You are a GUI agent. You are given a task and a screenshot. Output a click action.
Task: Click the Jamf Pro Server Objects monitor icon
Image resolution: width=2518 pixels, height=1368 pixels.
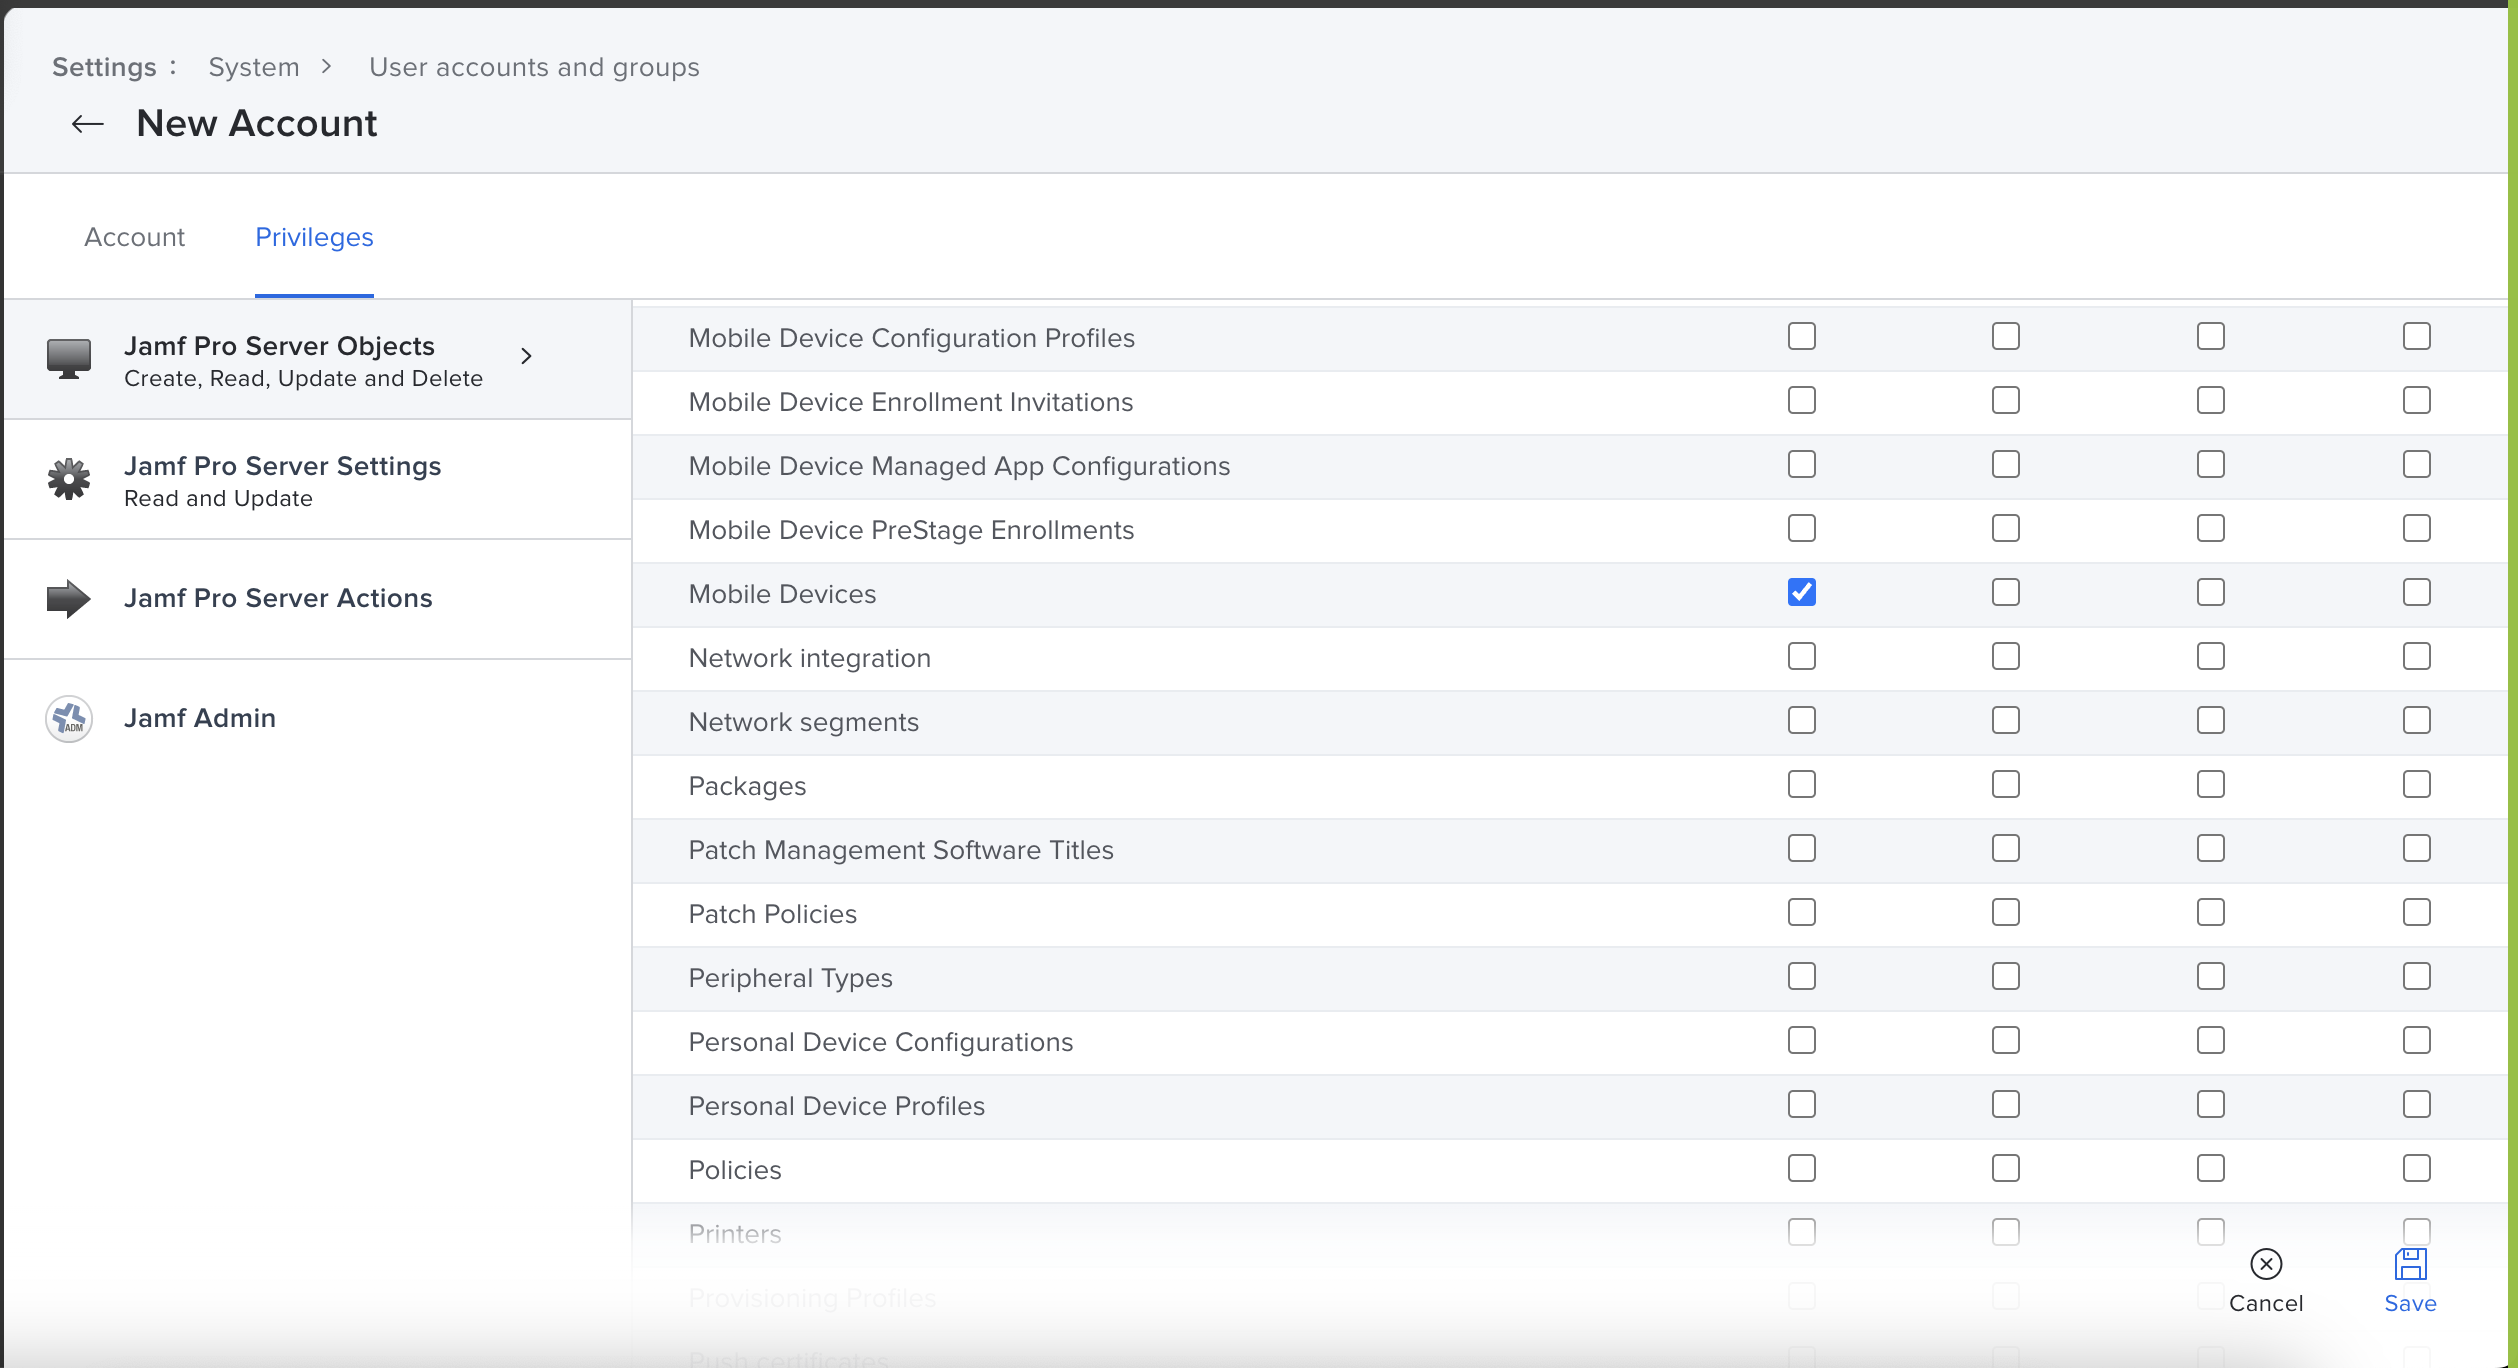point(69,358)
